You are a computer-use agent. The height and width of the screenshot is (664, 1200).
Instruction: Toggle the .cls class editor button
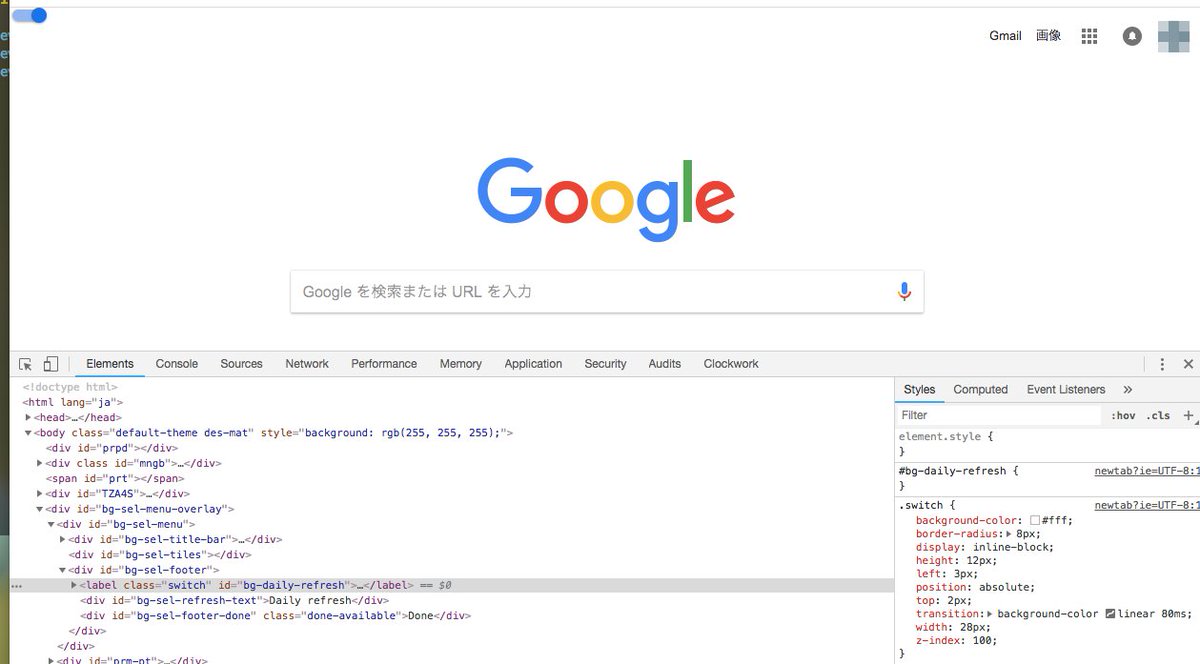point(1158,415)
